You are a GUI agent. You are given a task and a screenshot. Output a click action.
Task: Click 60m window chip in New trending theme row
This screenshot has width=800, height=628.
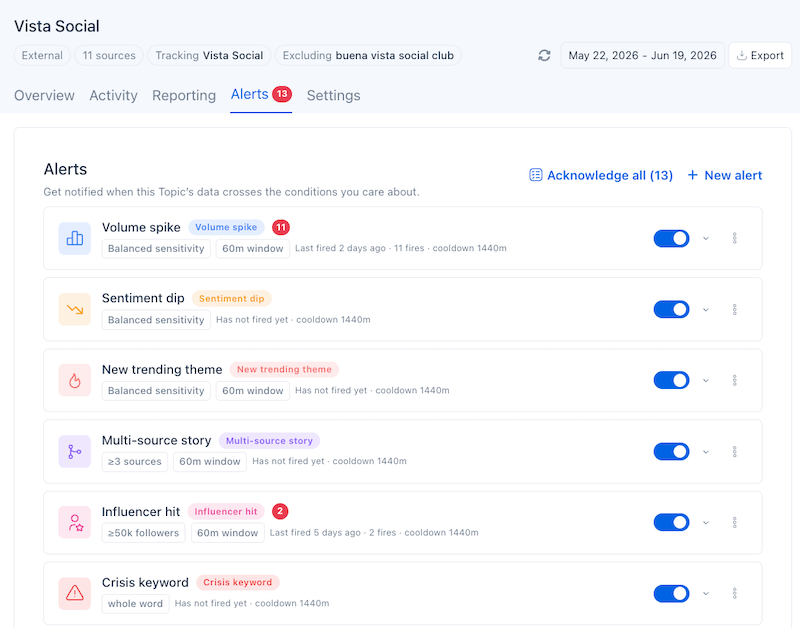[253, 391]
